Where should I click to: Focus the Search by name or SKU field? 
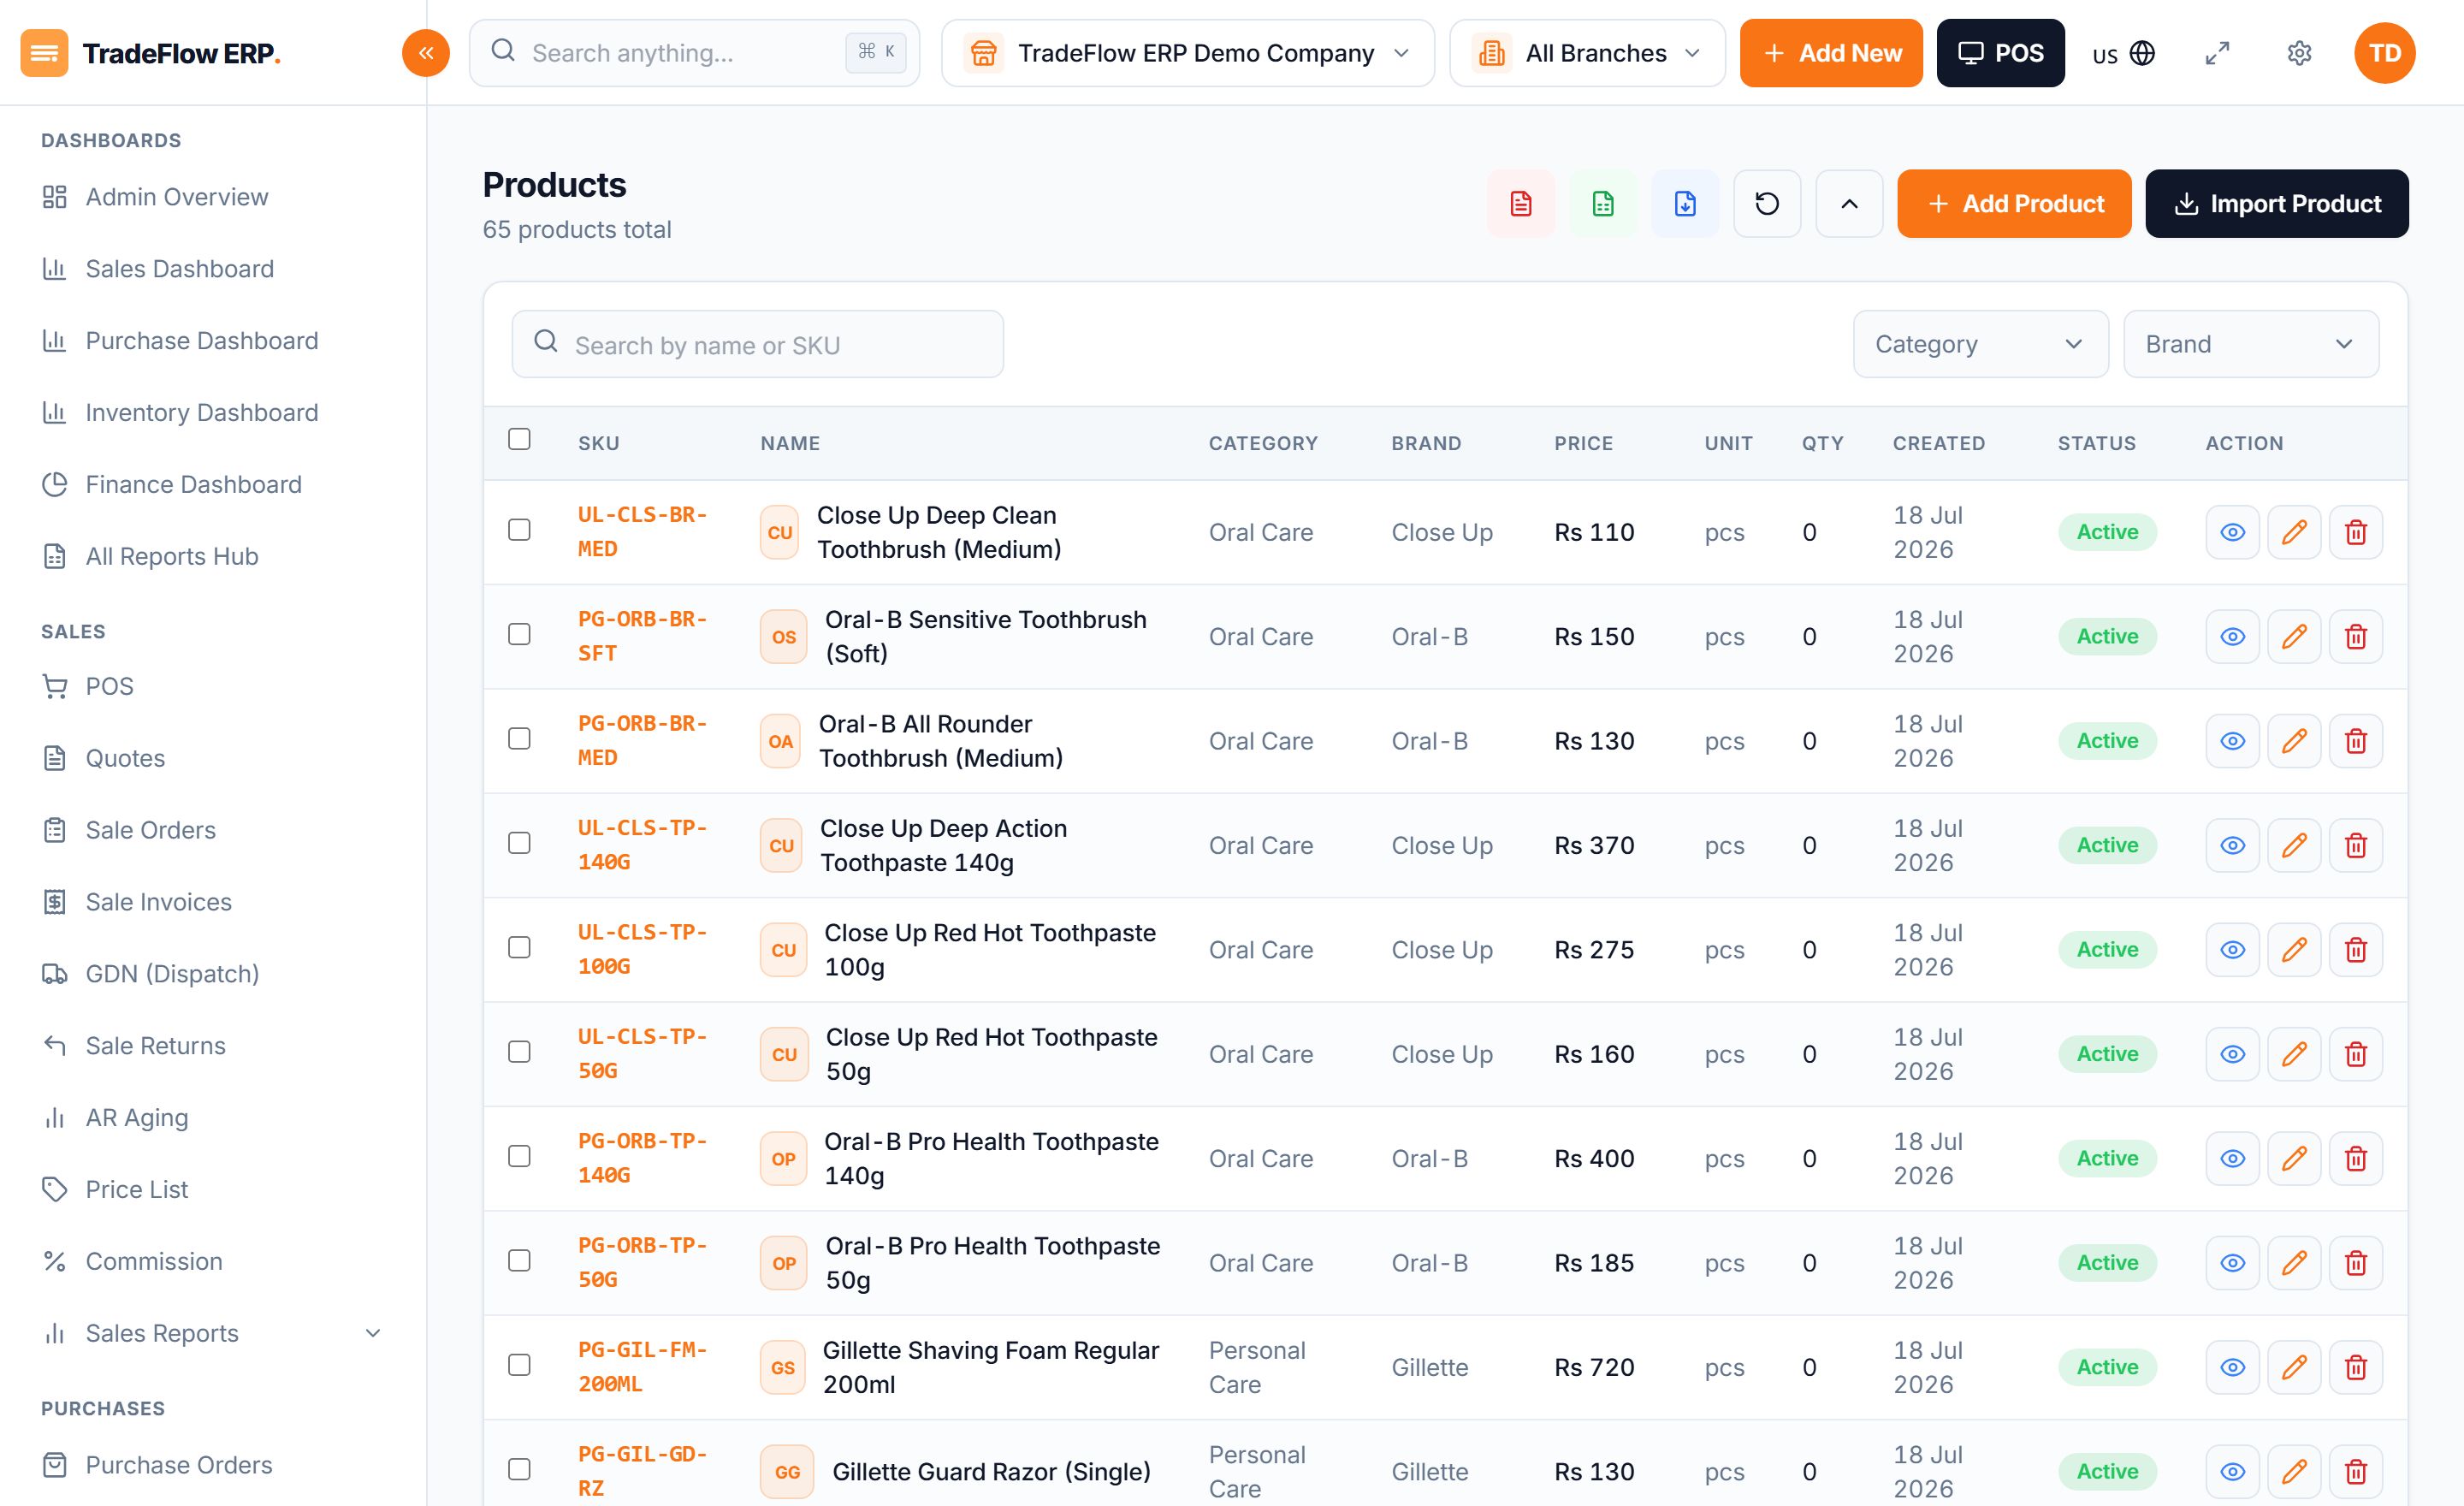coord(757,344)
